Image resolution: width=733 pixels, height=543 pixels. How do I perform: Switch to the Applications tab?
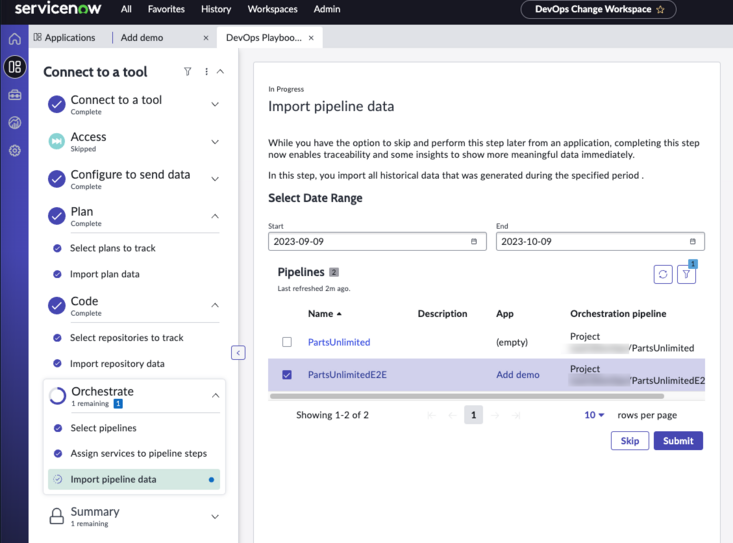pos(65,37)
